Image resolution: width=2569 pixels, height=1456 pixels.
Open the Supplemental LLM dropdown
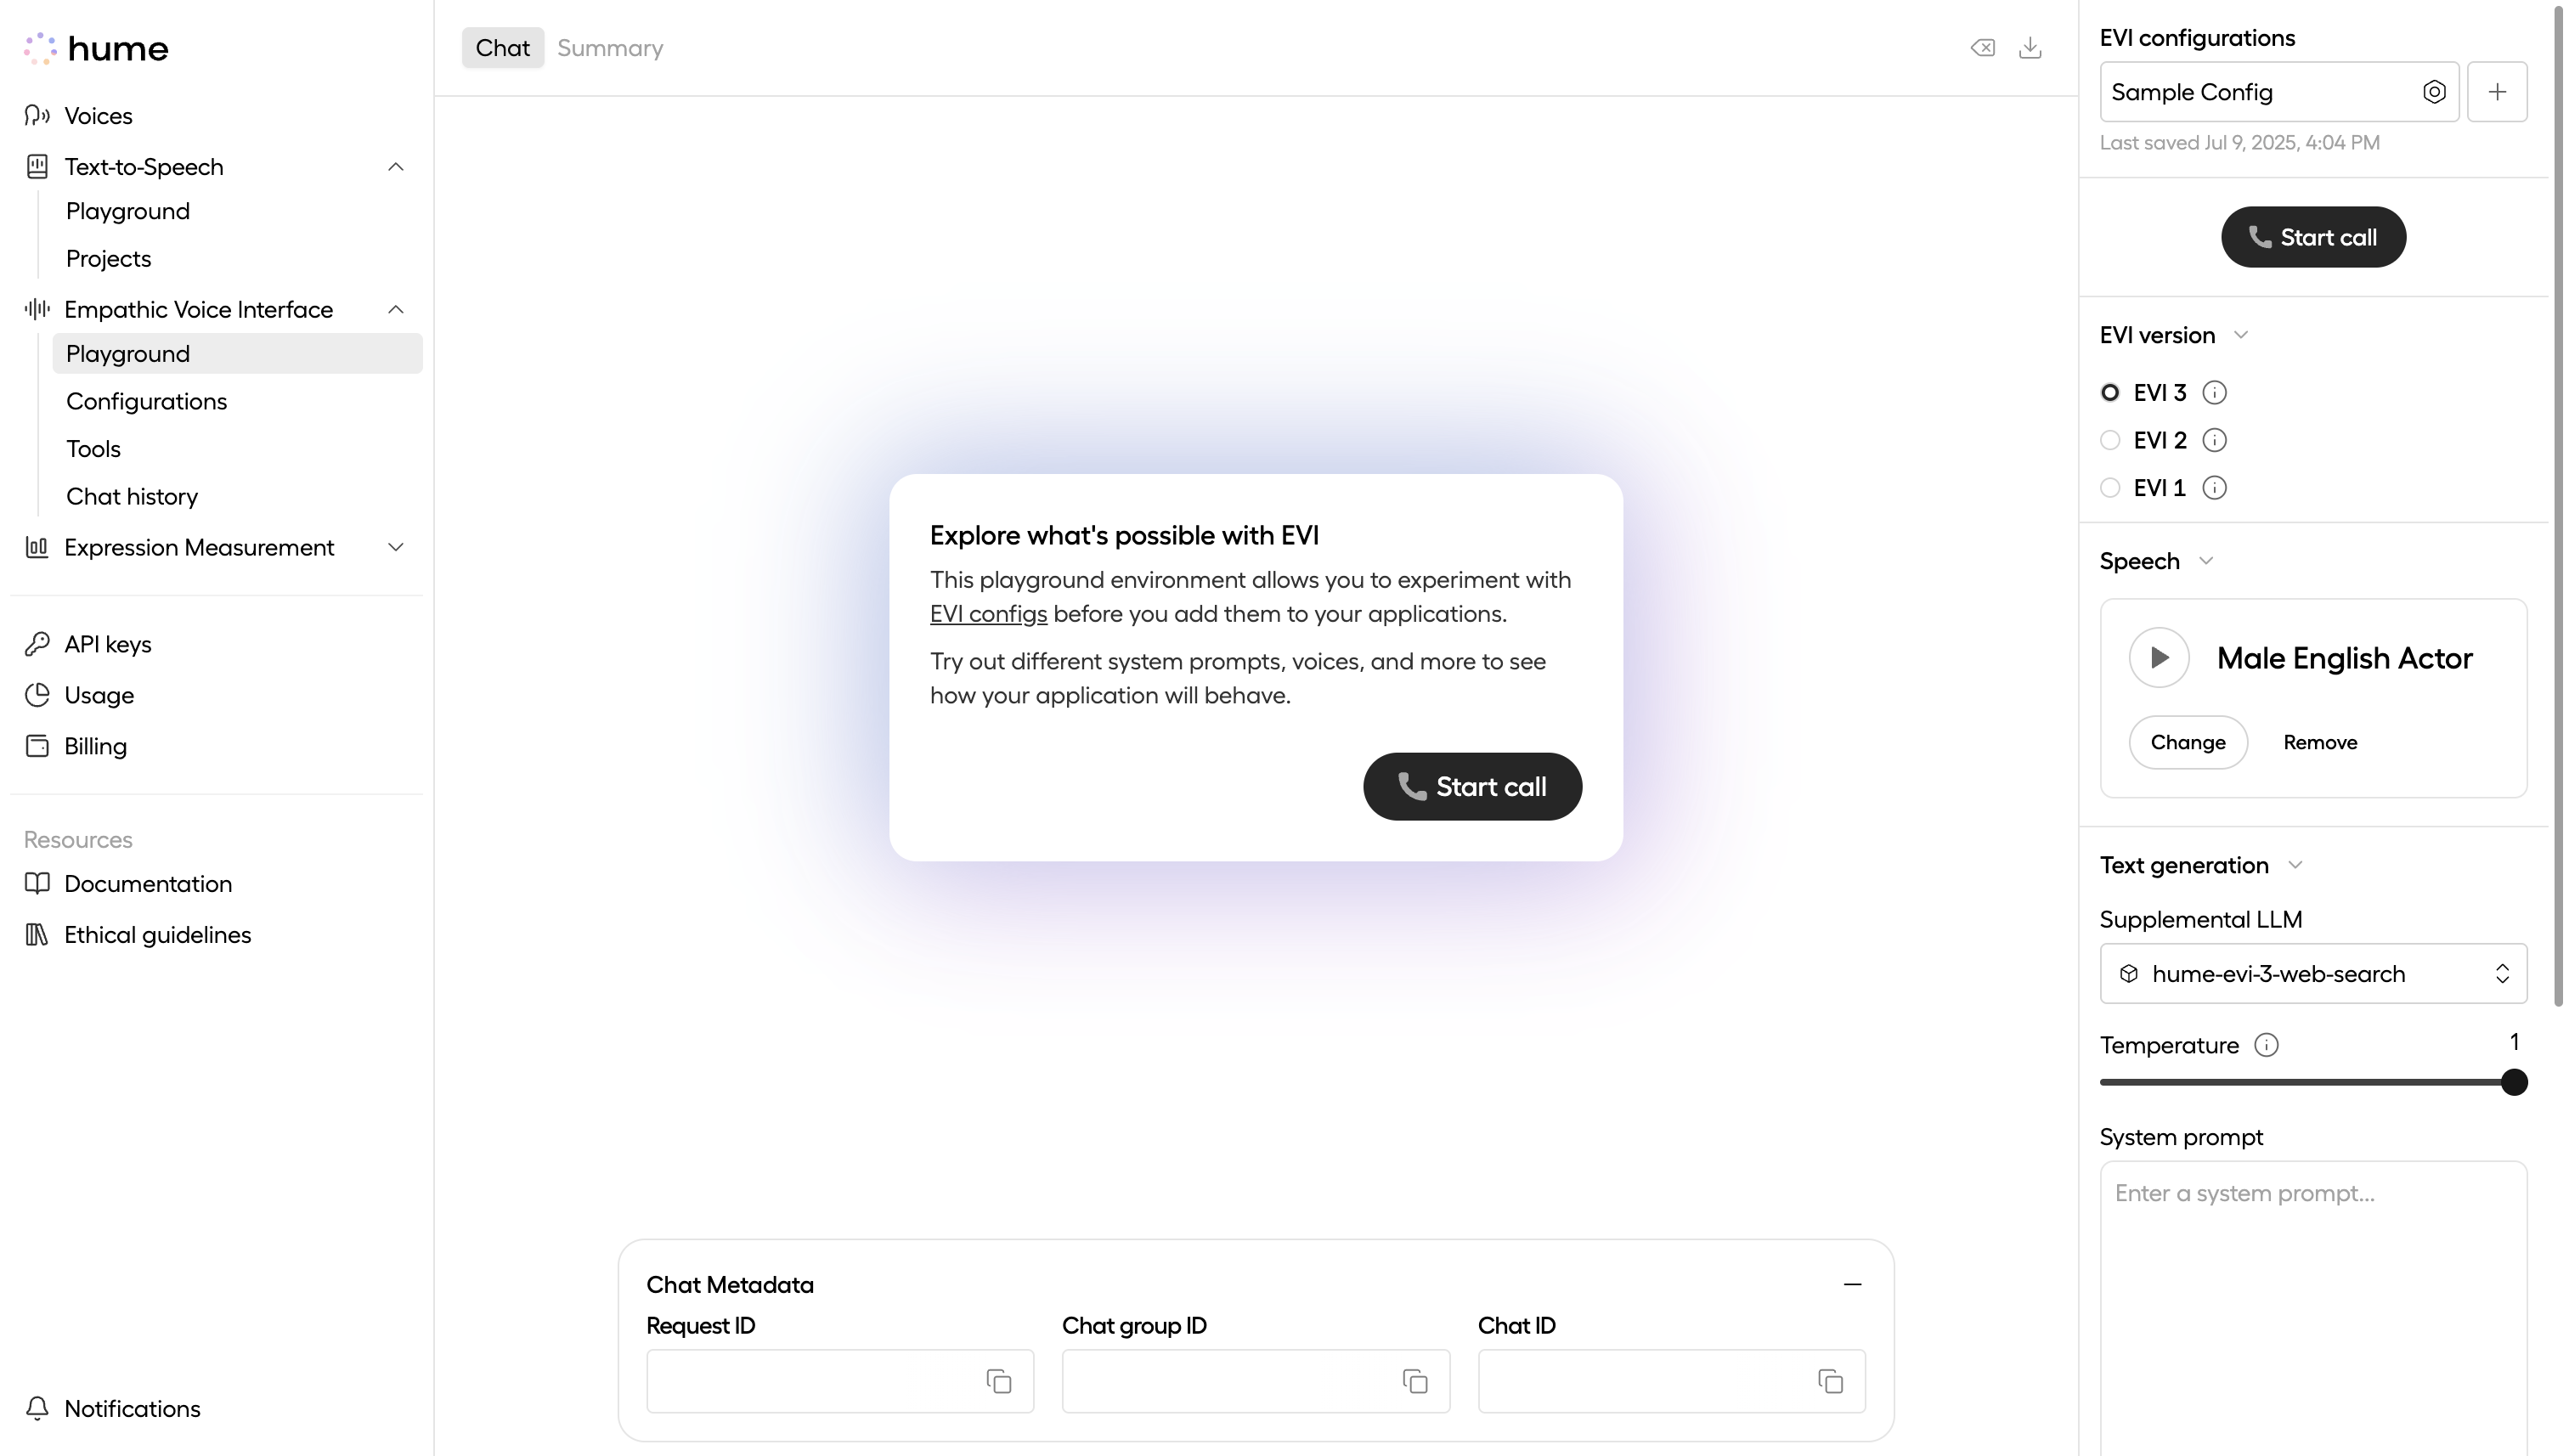click(2313, 974)
